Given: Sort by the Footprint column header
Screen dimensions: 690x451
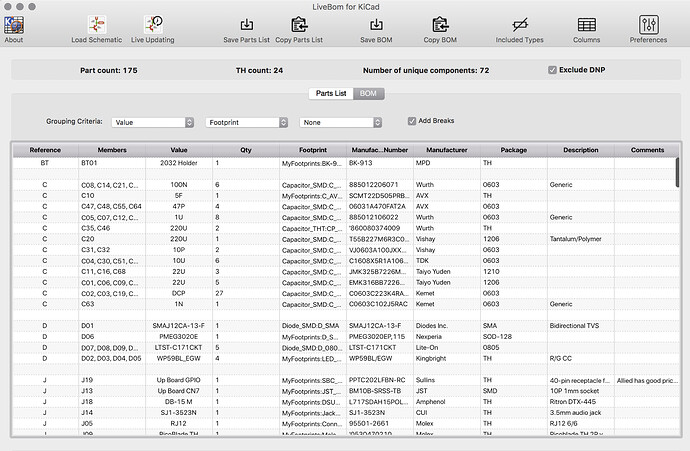Looking at the screenshot, I should pyautogui.click(x=313, y=150).
